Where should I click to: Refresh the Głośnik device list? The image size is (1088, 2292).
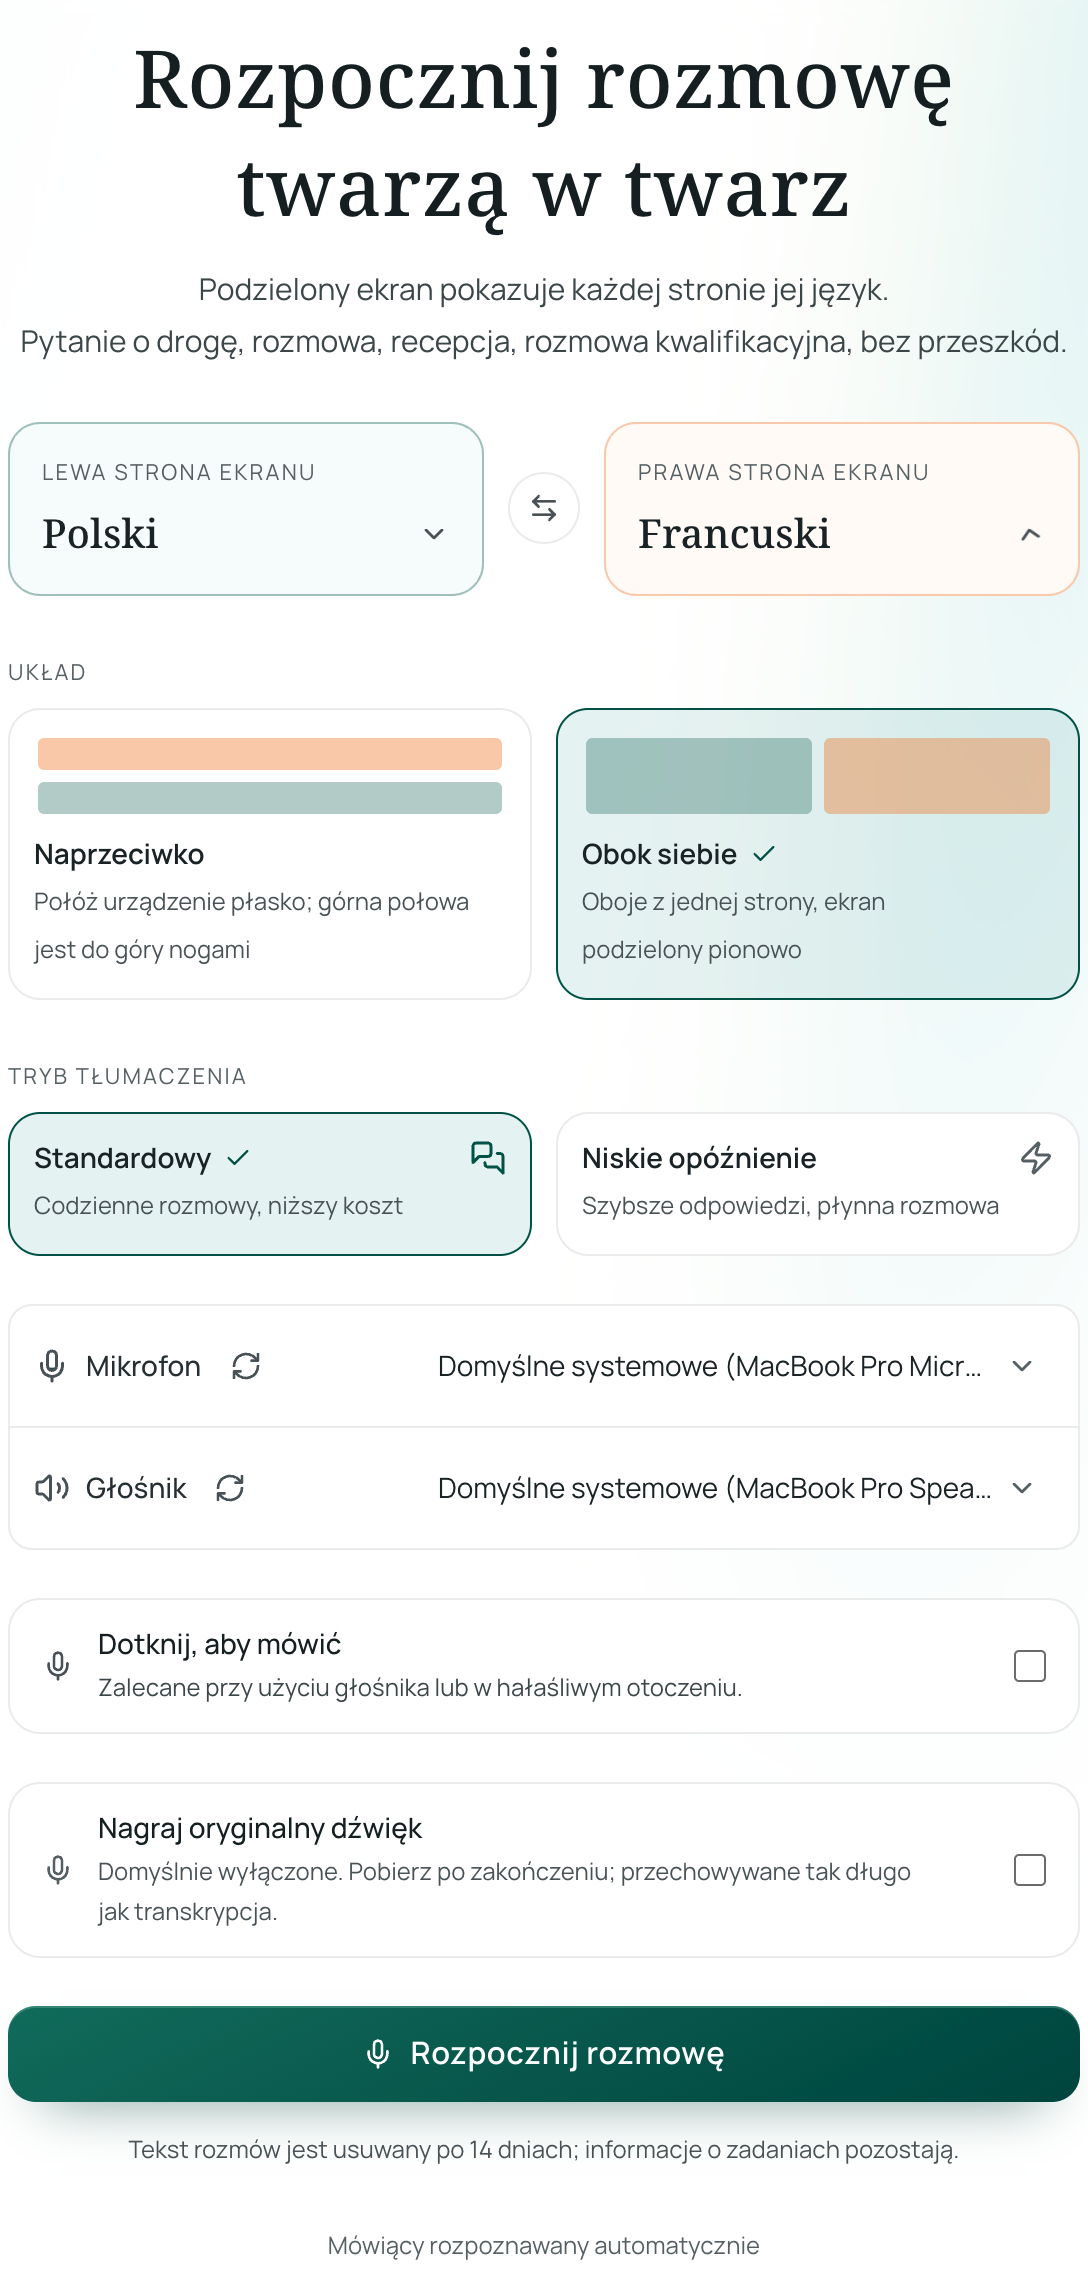(230, 1488)
